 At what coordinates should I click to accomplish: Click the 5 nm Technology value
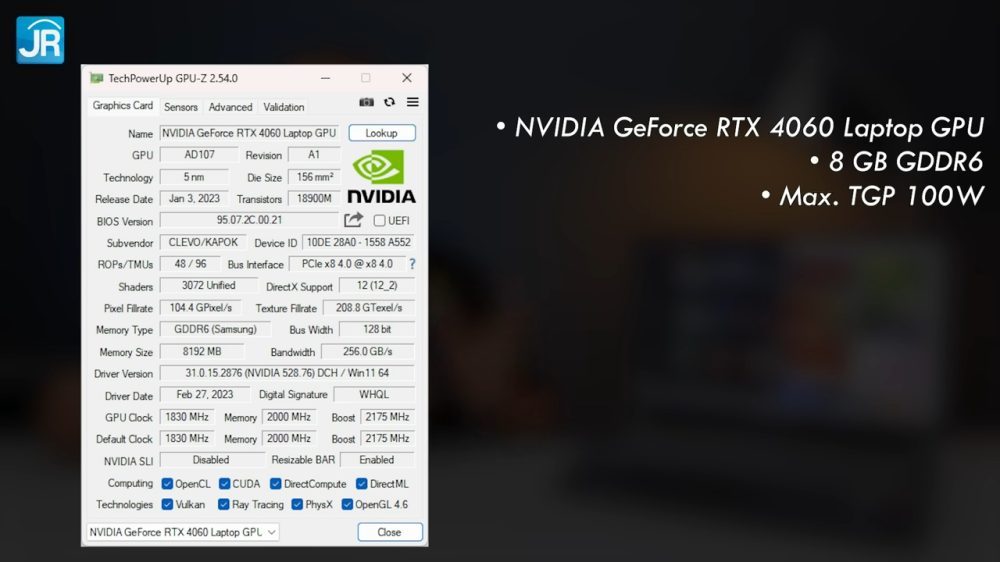194,177
